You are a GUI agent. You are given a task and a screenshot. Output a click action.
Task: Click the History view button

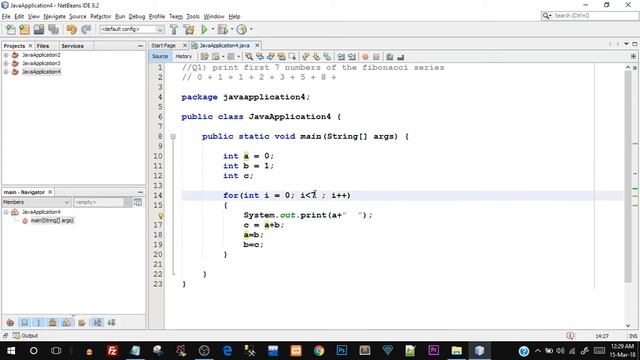pyautogui.click(x=183, y=57)
